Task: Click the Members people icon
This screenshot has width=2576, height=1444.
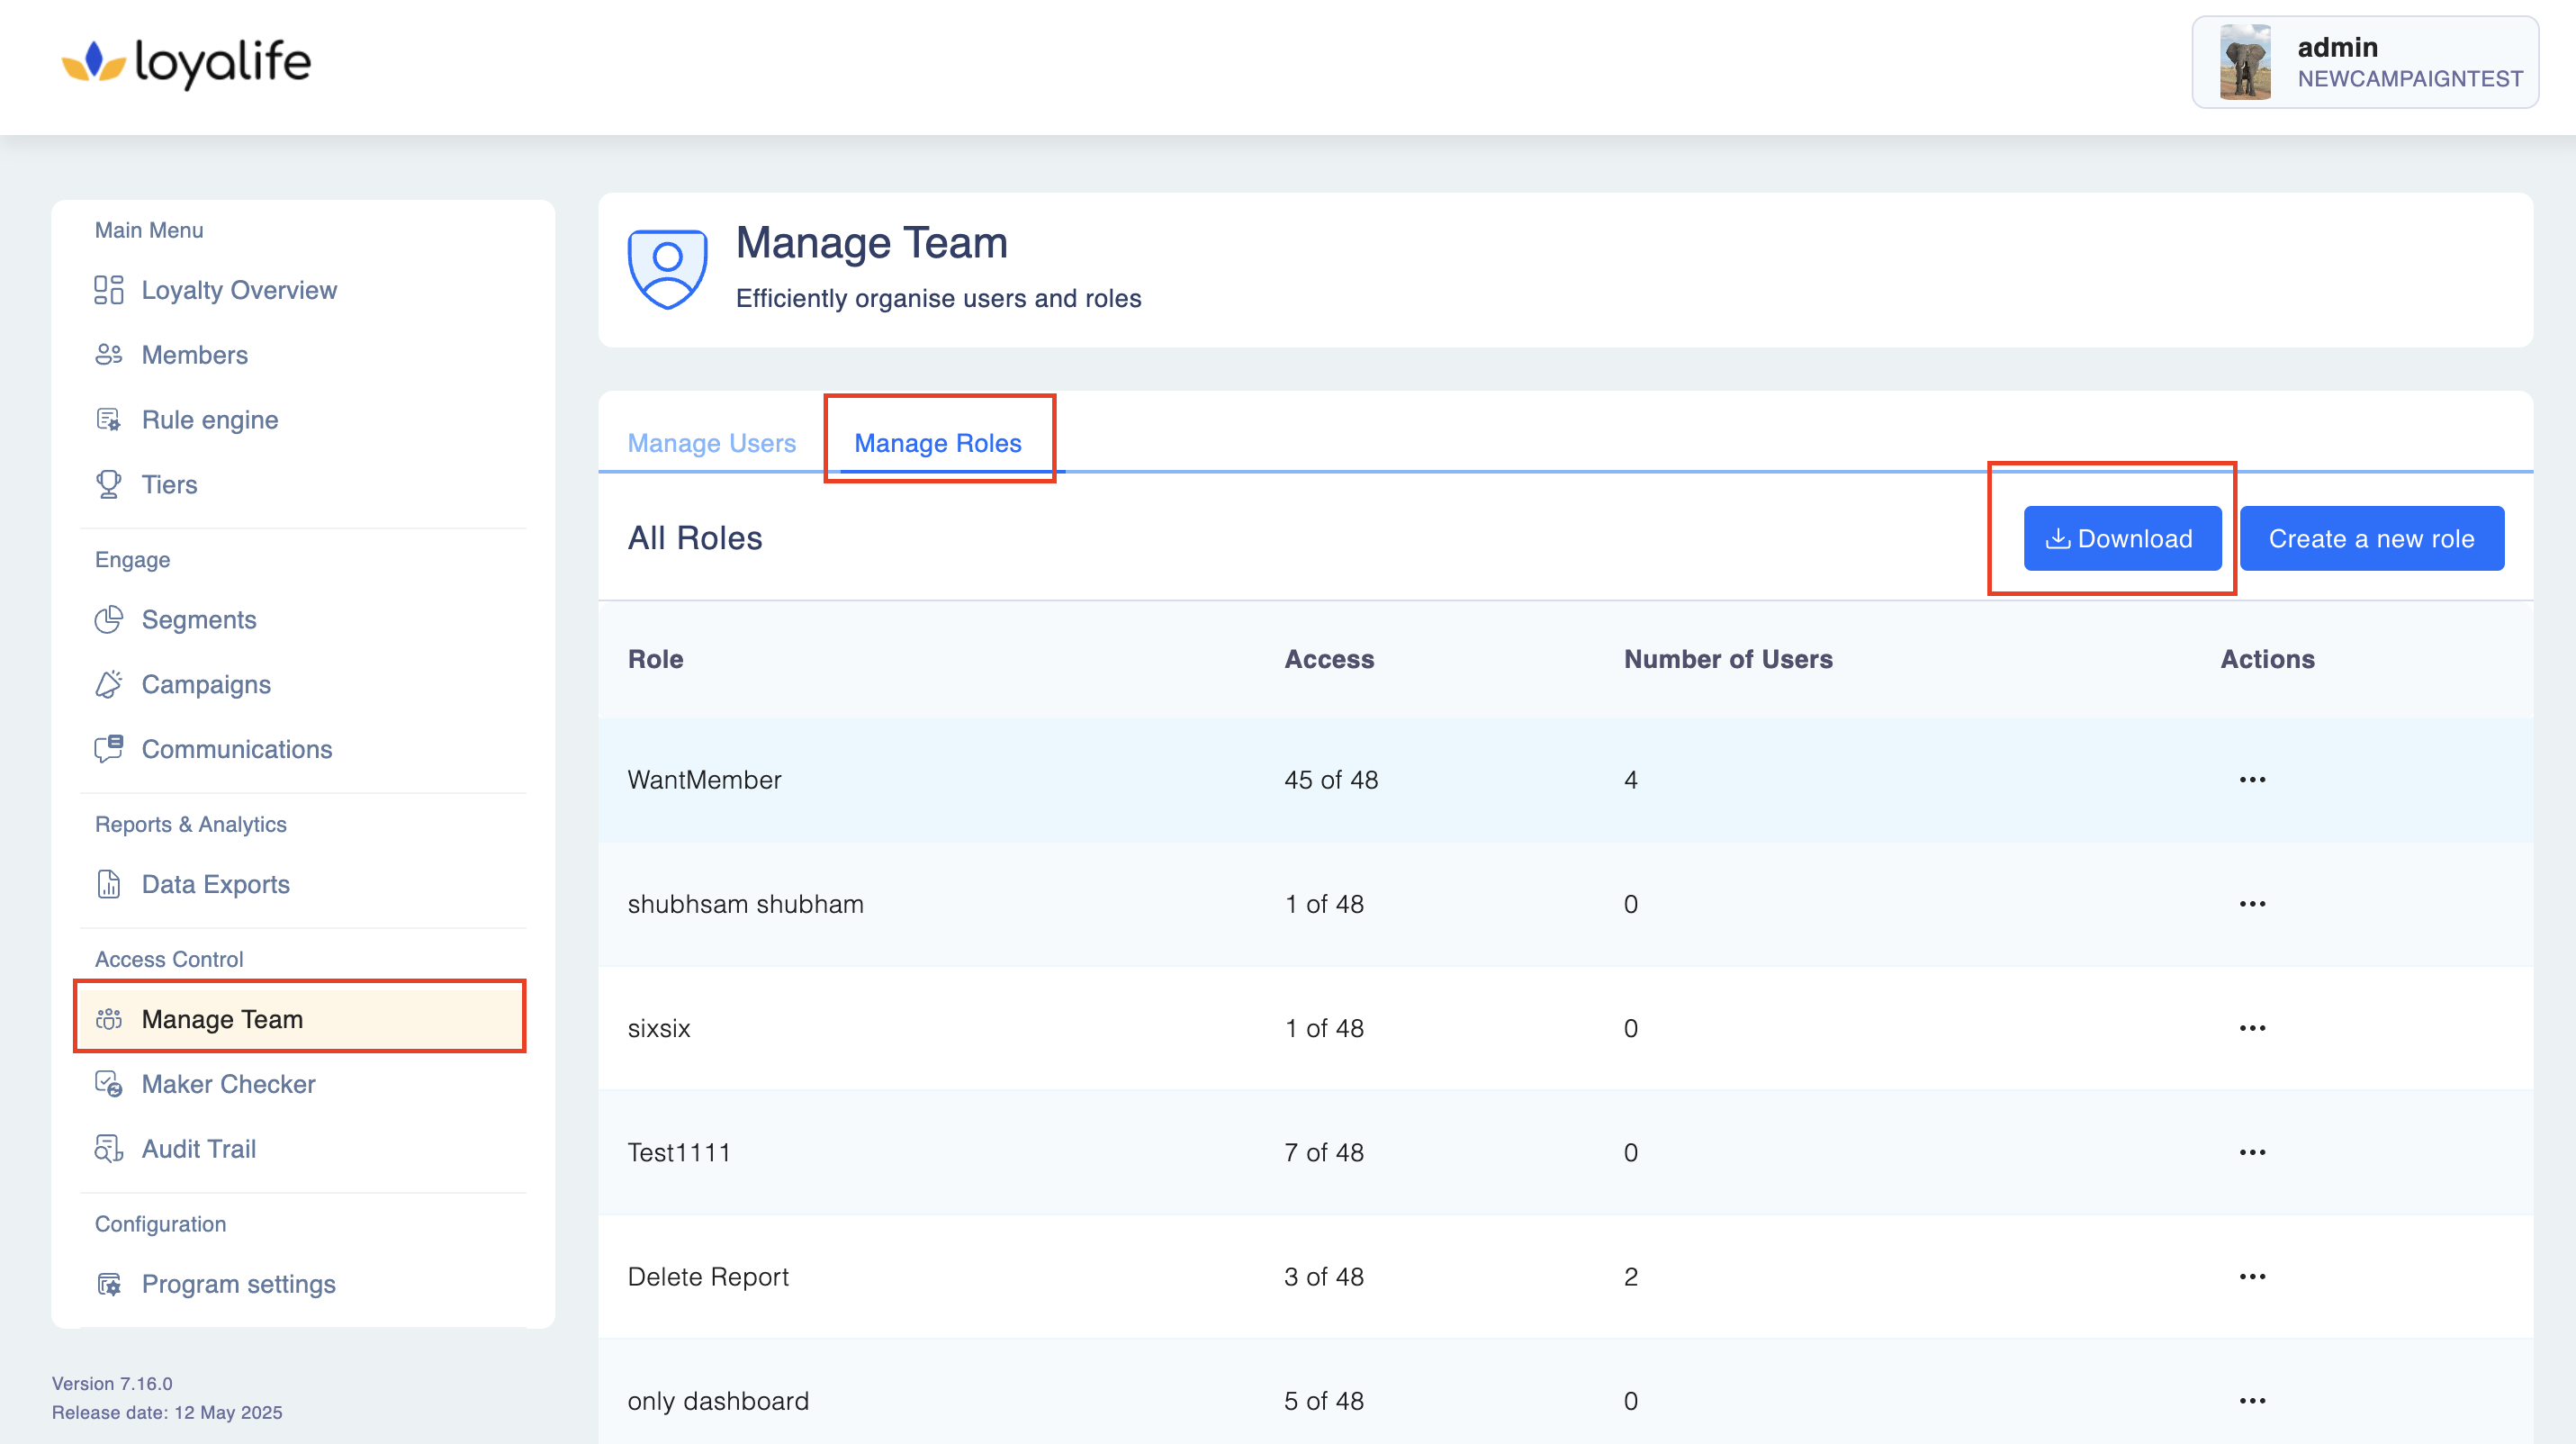Action: coord(108,355)
